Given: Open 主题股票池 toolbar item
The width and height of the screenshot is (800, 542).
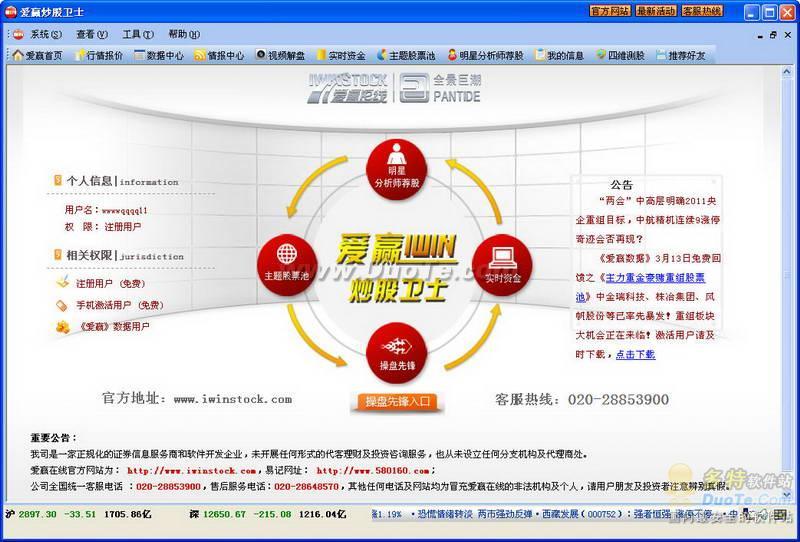Looking at the screenshot, I should coord(406,56).
